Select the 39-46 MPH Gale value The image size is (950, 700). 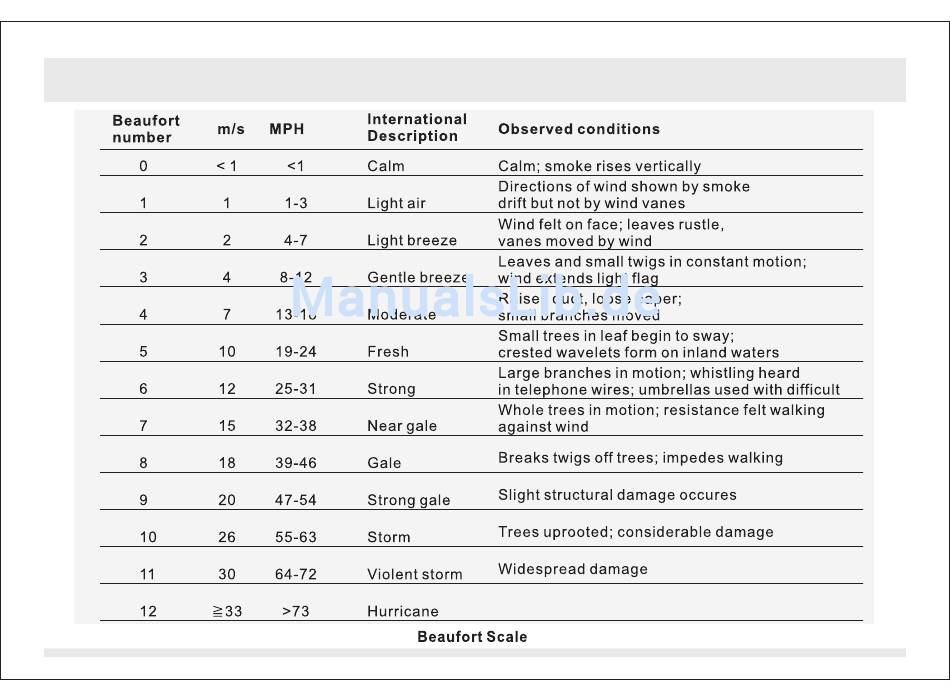point(296,463)
